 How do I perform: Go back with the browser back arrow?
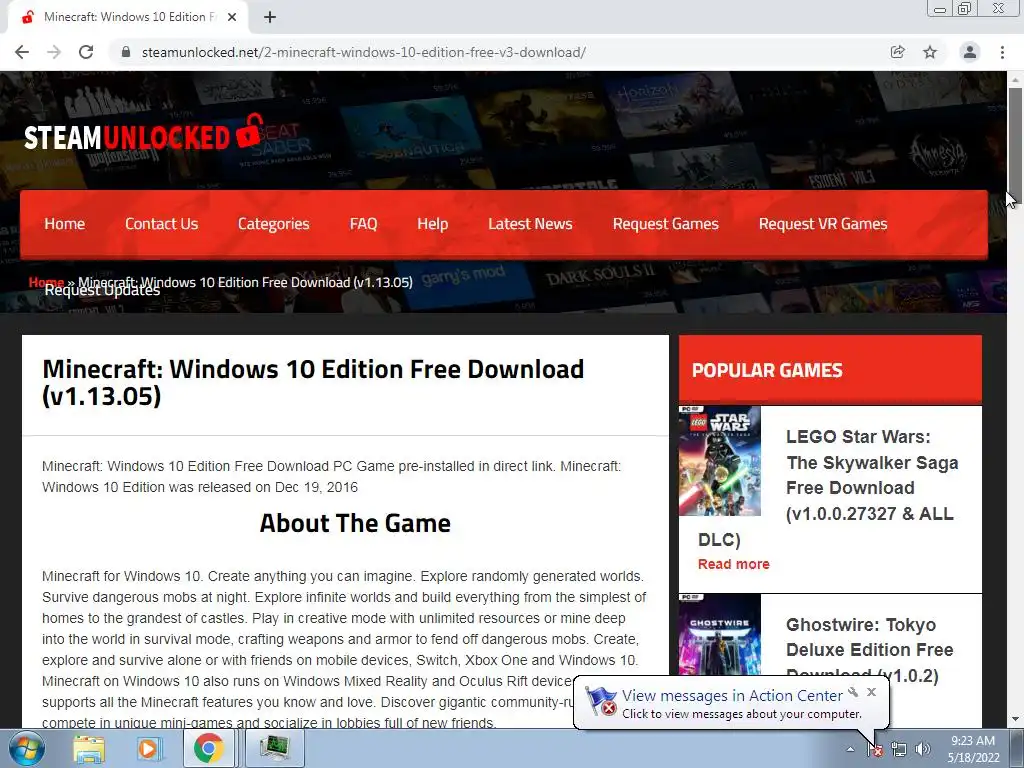pyautogui.click(x=22, y=52)
